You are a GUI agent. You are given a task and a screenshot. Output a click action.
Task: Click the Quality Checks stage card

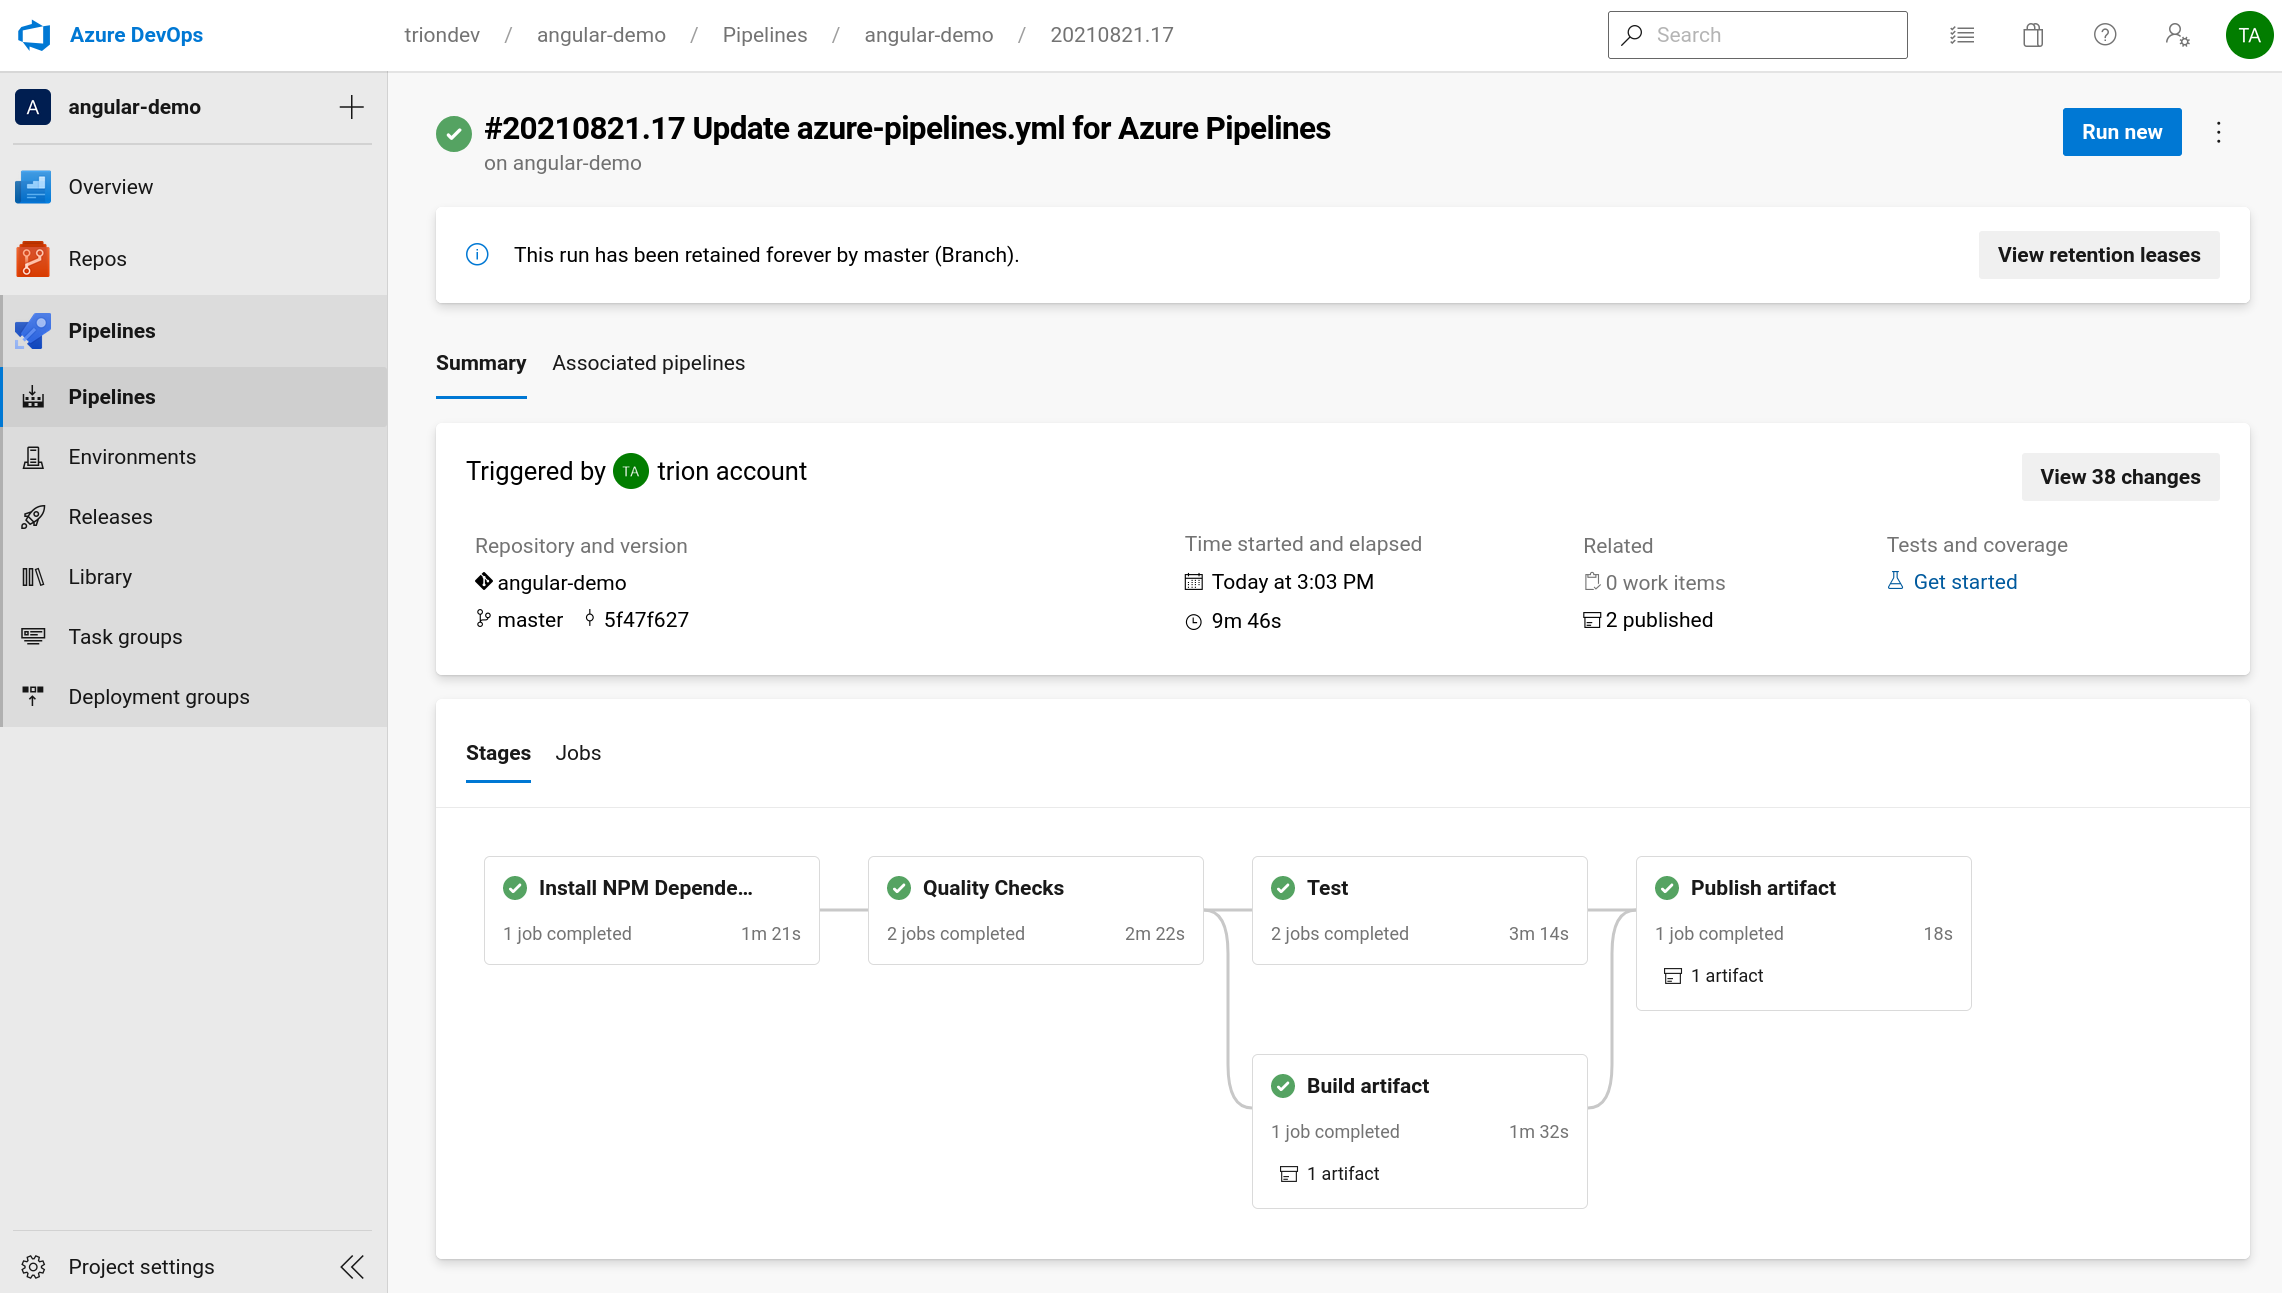[1034, 909]
